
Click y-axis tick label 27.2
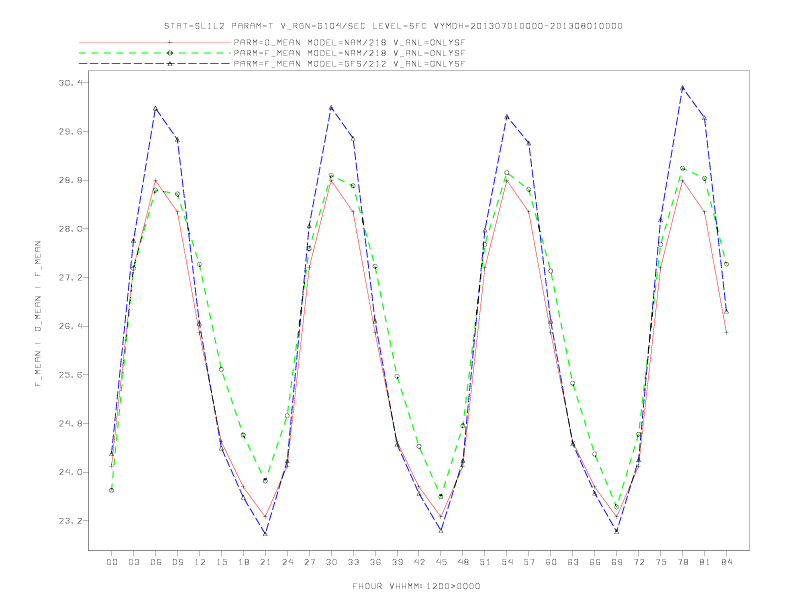coord(73,277)
